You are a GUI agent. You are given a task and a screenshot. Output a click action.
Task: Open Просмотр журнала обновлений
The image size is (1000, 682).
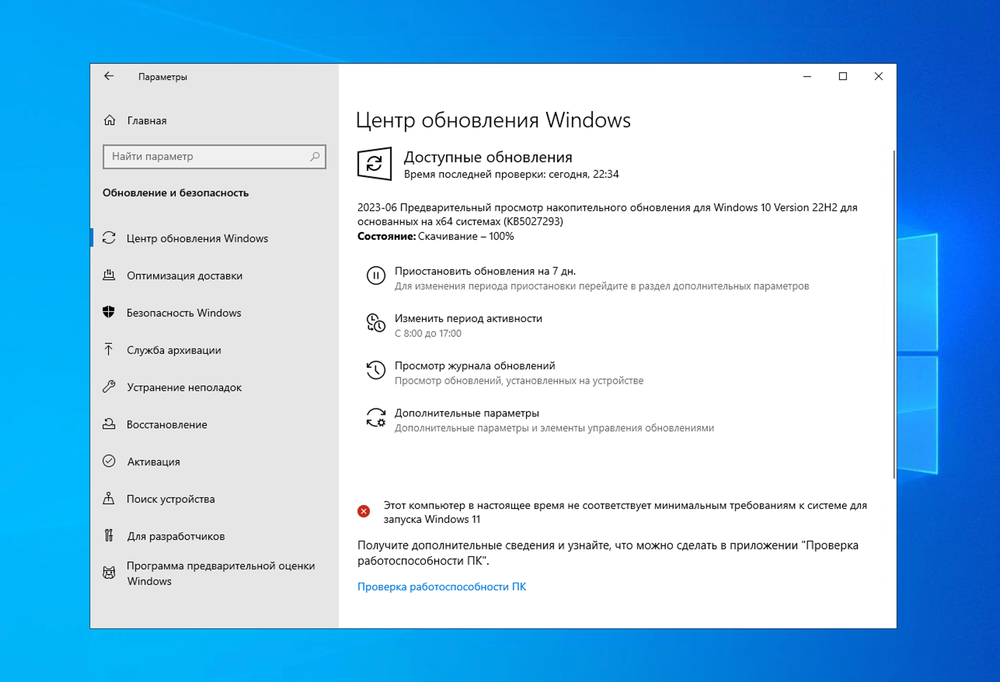(474, 366)
